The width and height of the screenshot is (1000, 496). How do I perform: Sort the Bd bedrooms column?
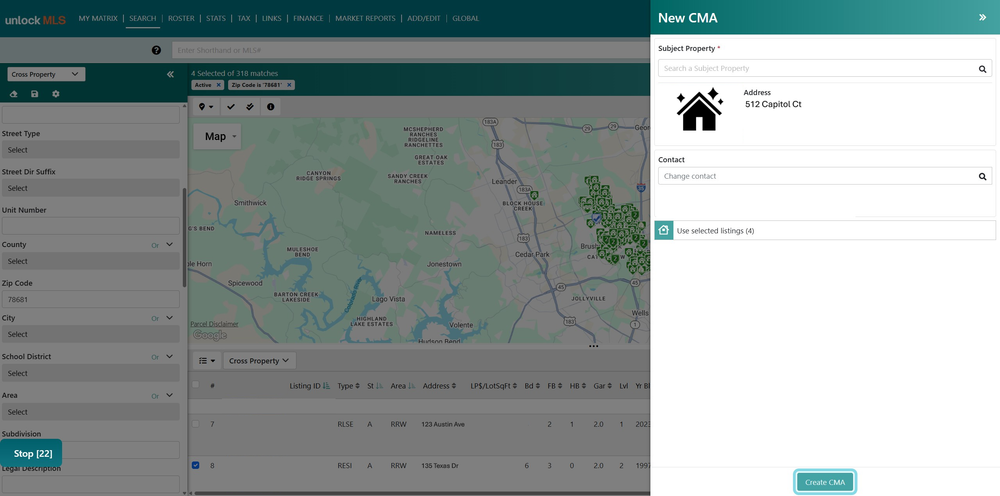tap(538, 386)
